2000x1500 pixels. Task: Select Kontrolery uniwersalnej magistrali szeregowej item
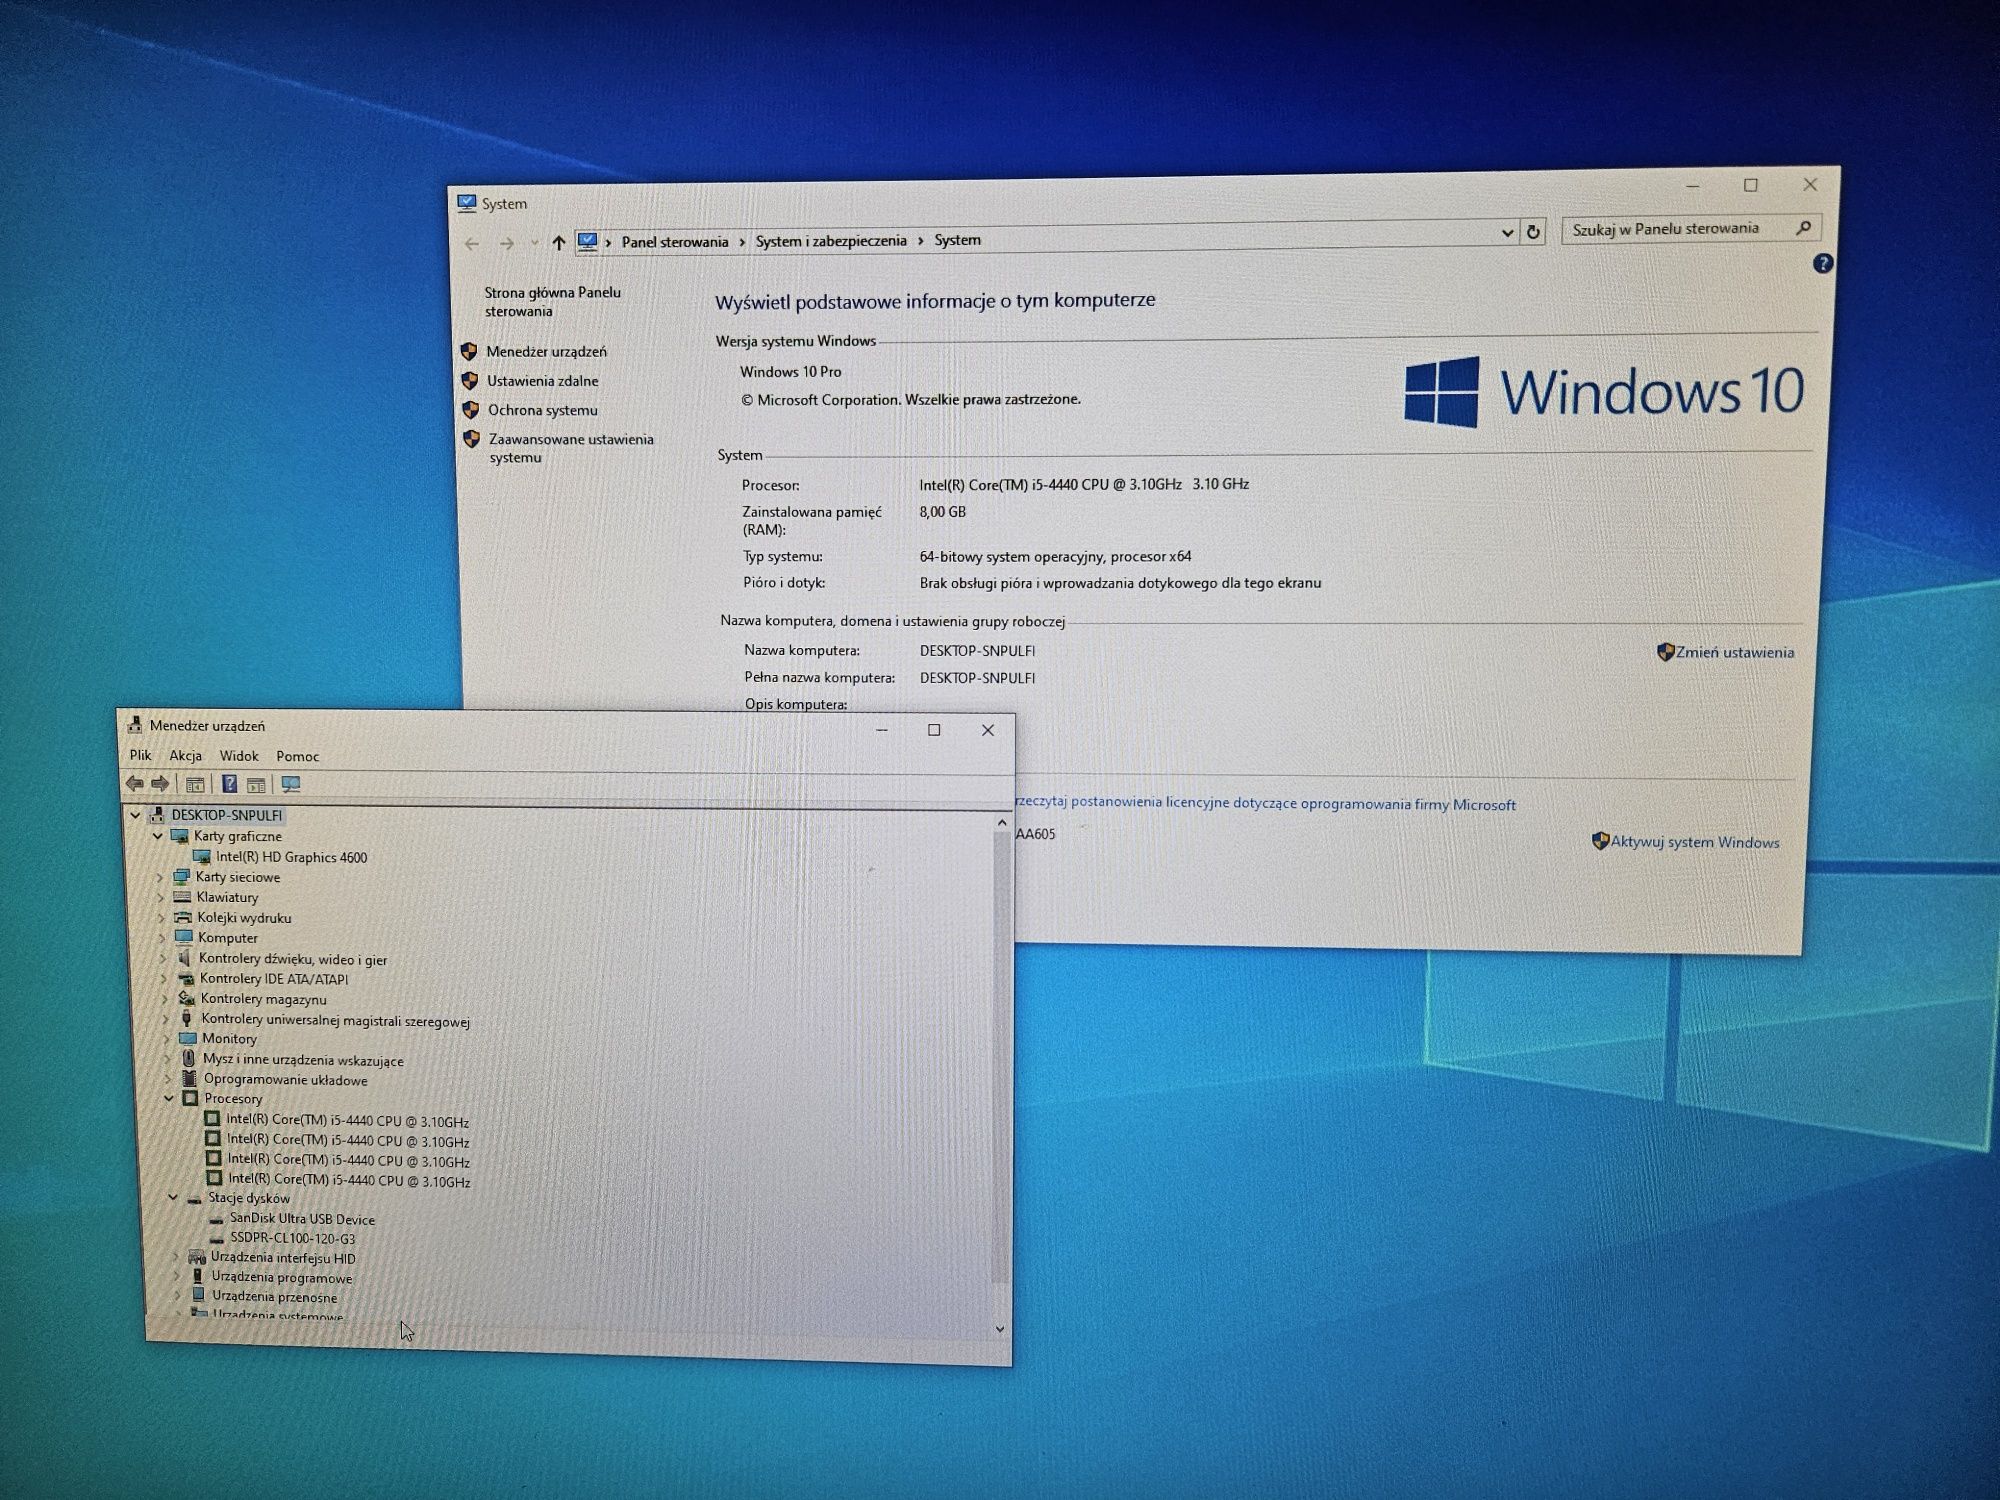tap(335, 1020)
